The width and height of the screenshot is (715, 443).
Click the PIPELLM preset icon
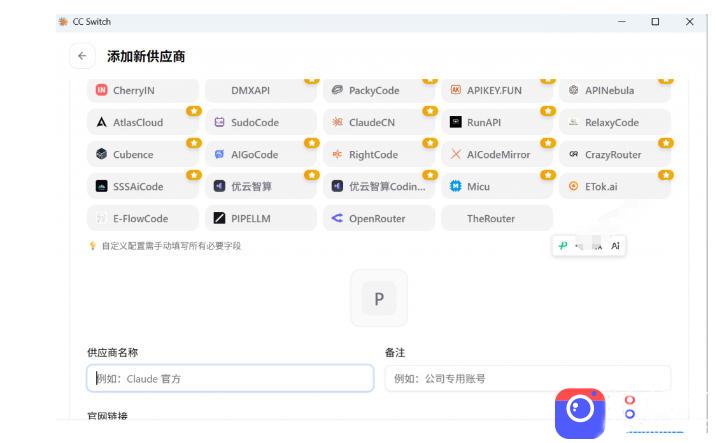click(x=219, y=218)
